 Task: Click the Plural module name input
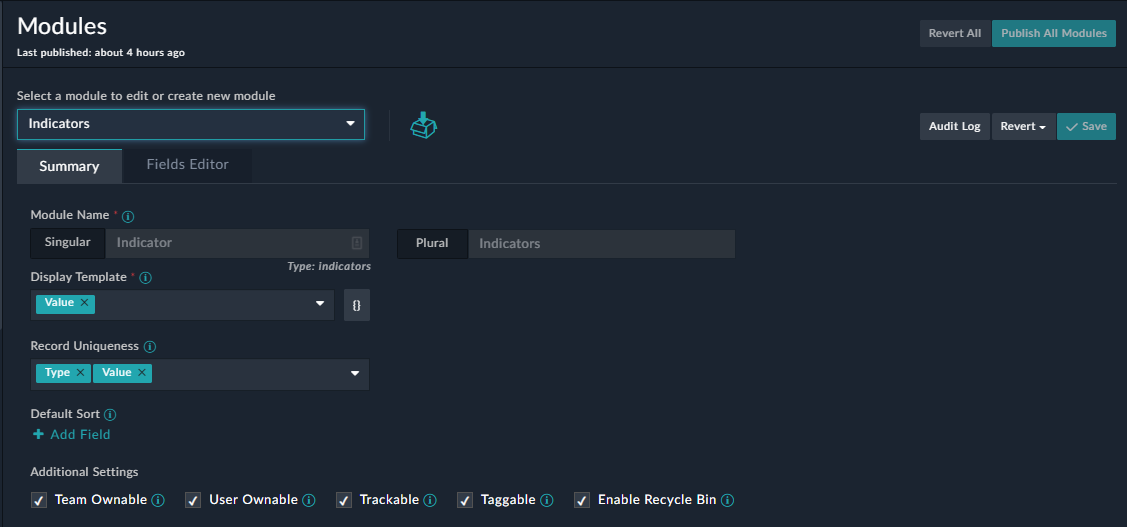(x=602, y=244)
